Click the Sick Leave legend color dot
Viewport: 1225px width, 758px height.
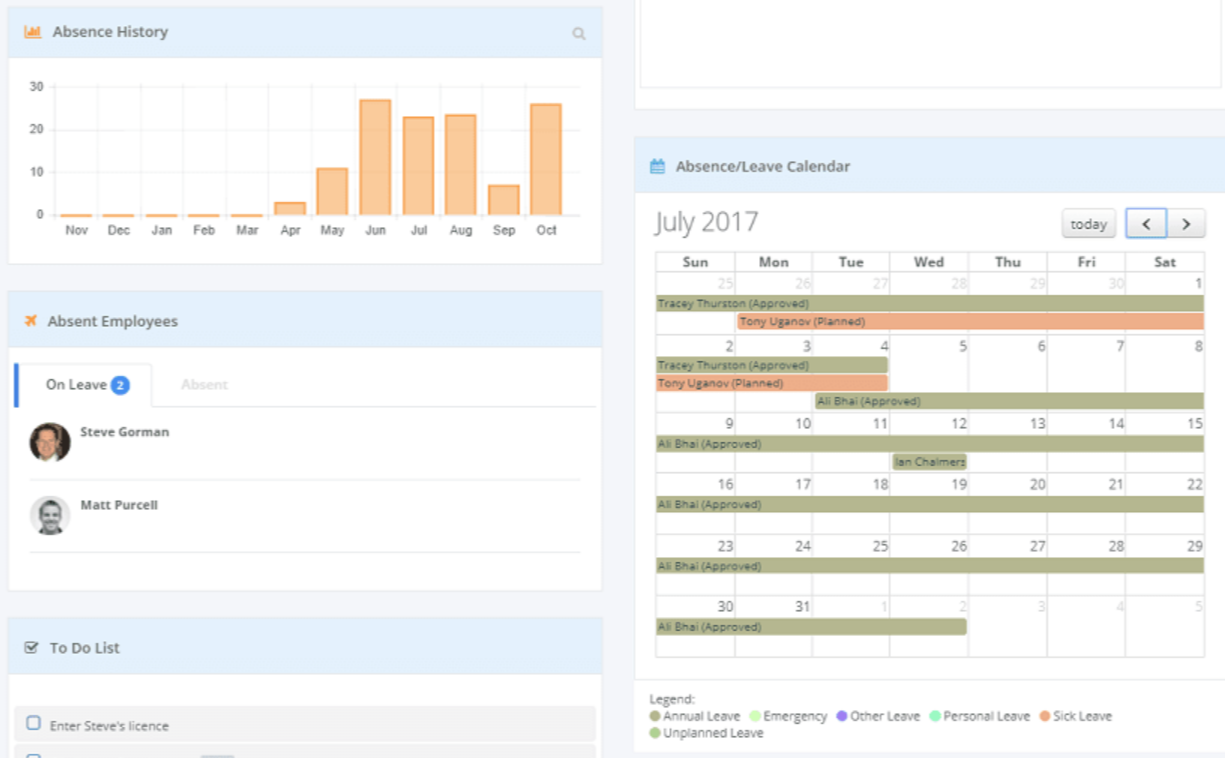point(1045,717)
